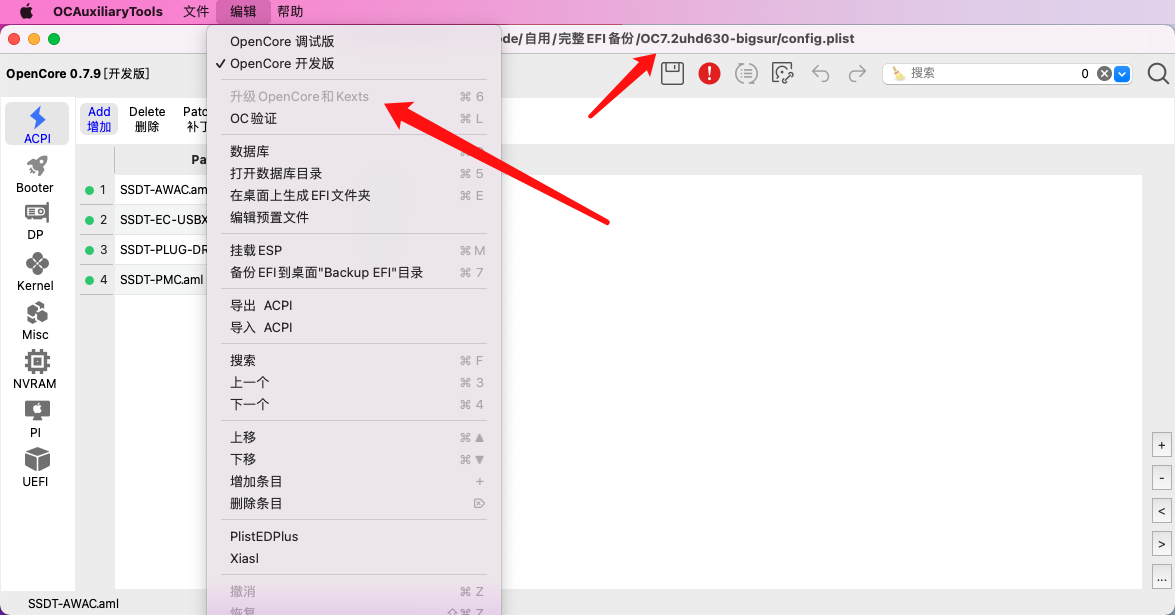Choose 上一个 menu item
This screenshot has height=615, width=1175.
pyautogui.click(x=354, y=383)
